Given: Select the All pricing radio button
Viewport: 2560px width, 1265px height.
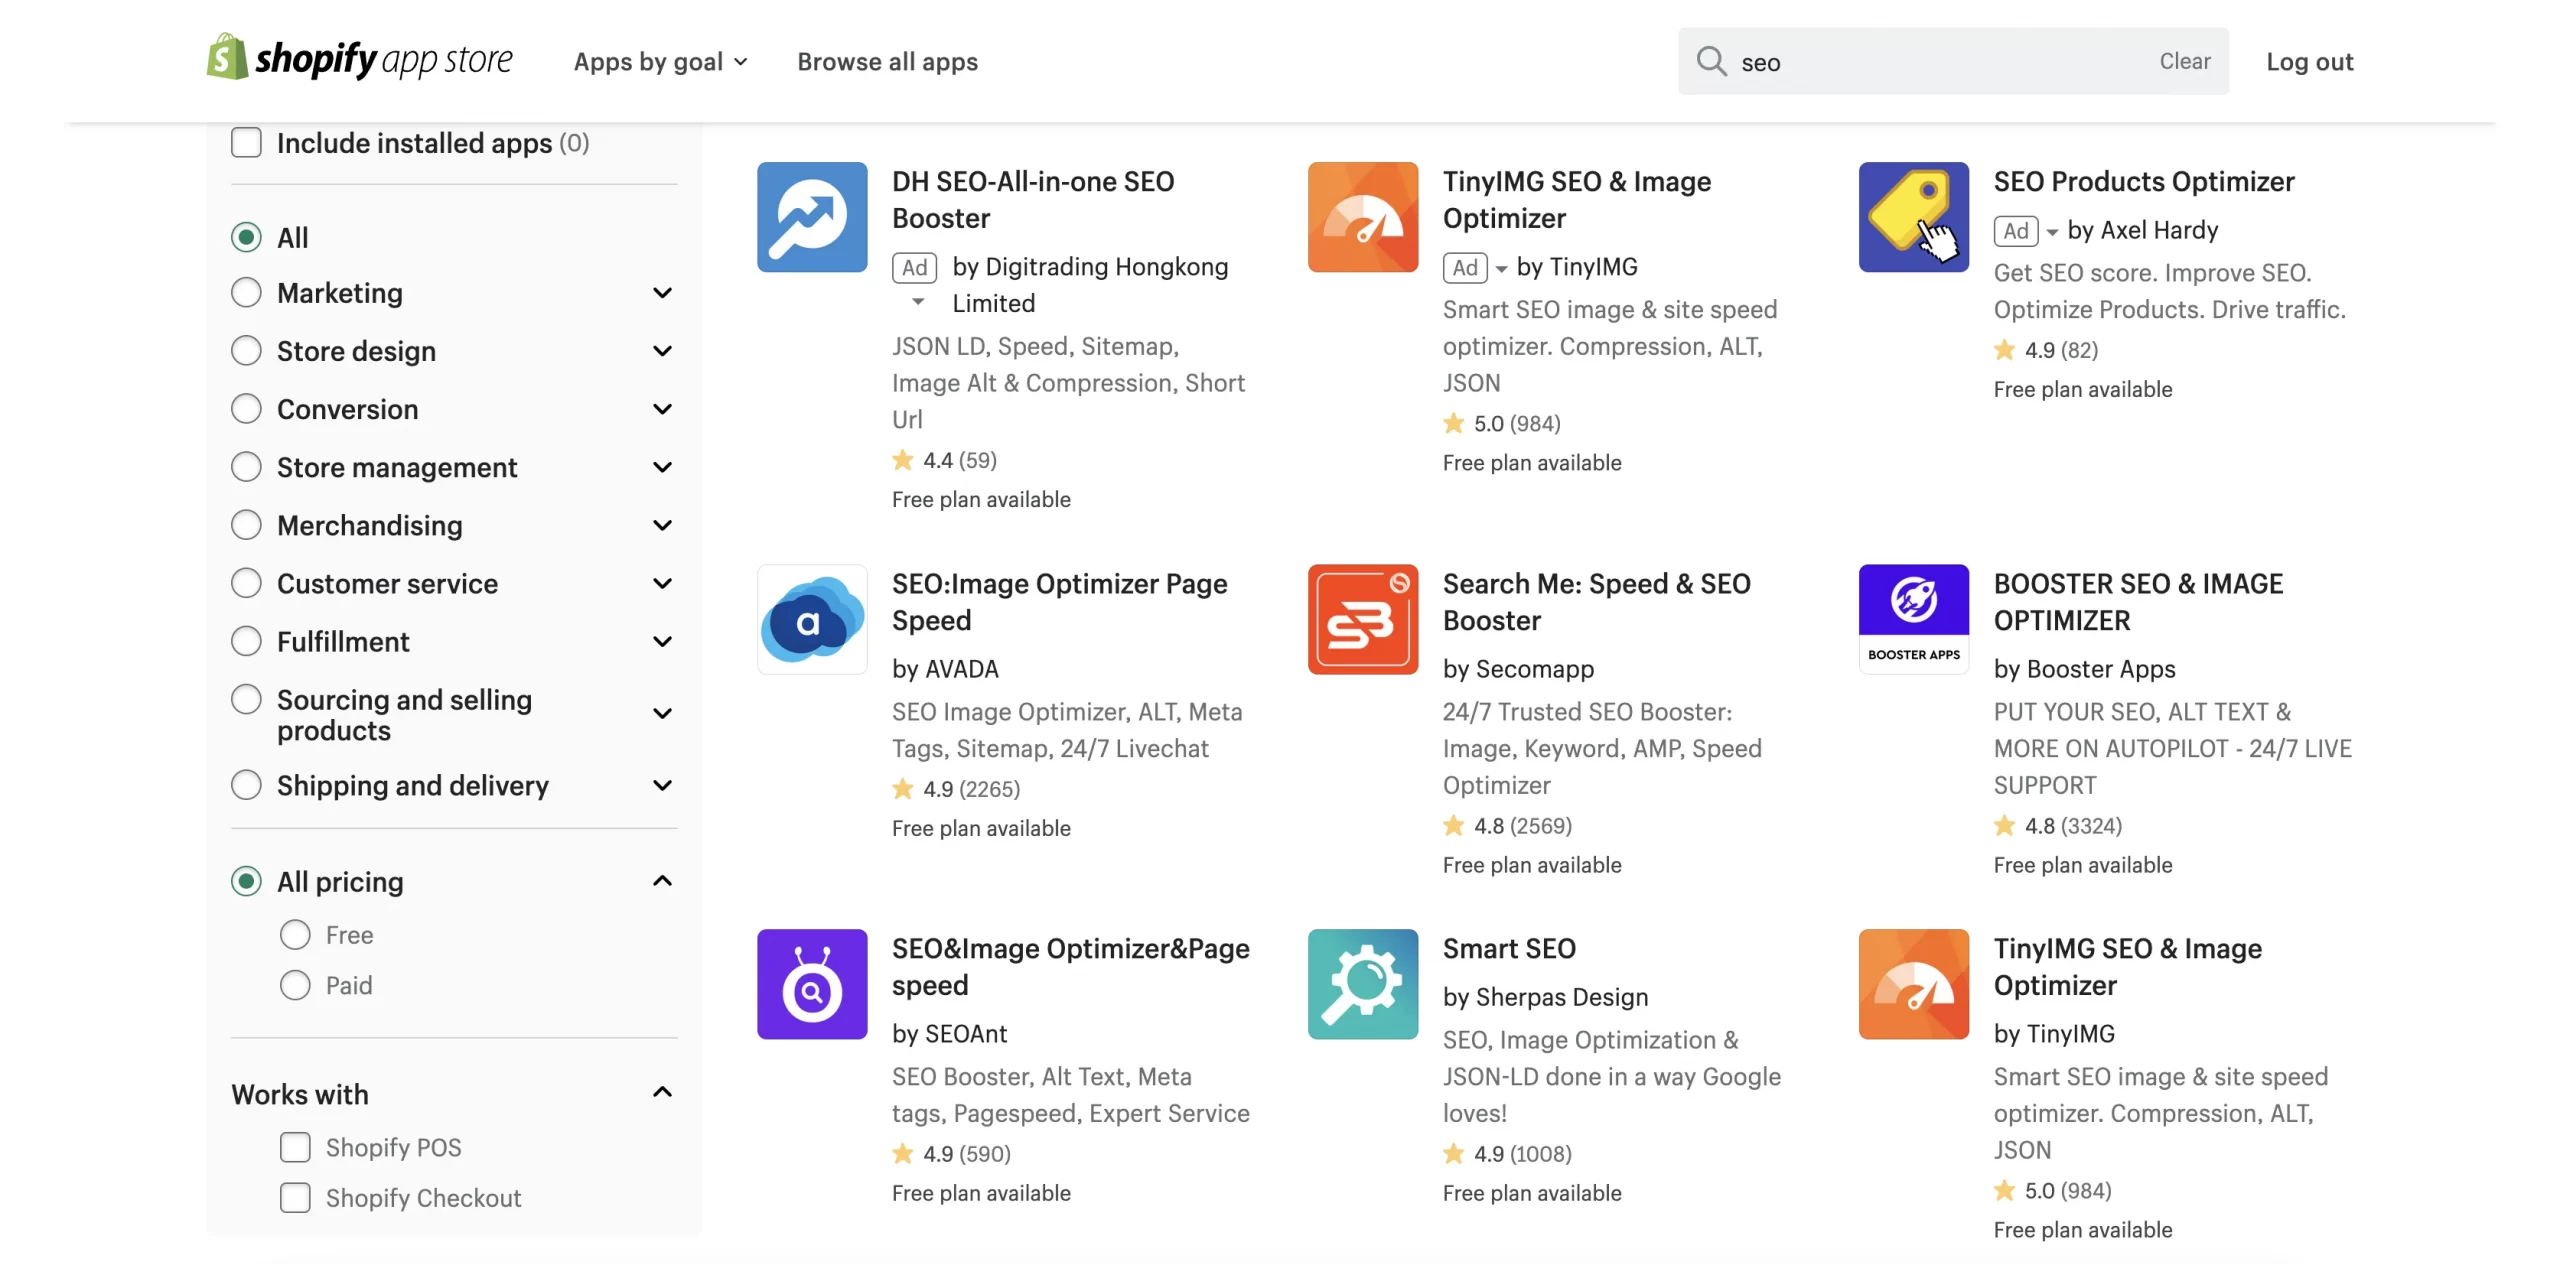Looking at the screenshot, I should pyautogui.click(x=246, y=880).
